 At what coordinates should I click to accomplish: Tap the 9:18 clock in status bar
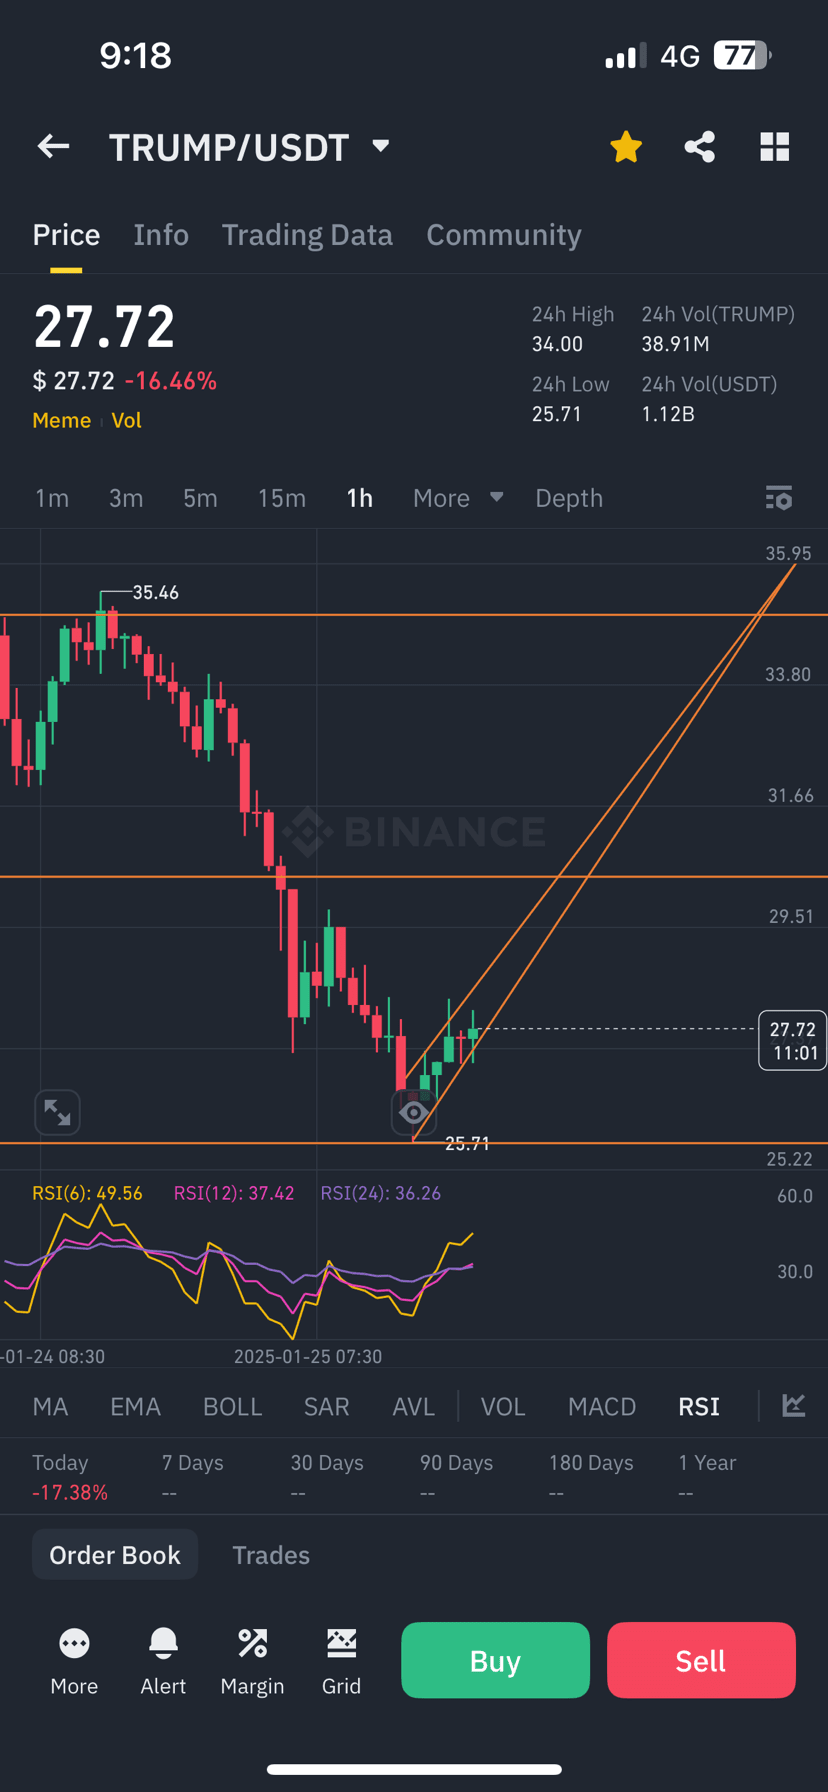click(136, 55)
